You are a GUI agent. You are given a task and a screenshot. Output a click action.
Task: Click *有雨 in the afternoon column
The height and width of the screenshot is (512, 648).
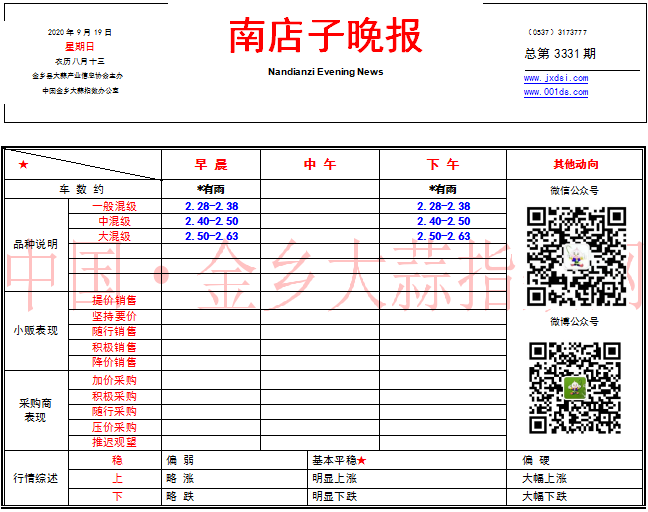click(x=443, y=189)
